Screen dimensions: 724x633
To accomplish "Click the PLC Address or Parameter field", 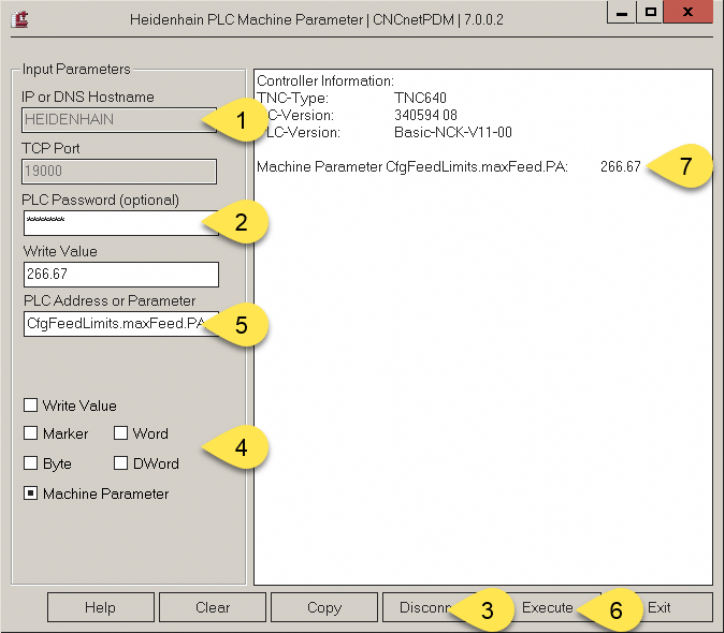I will (121, 324).
